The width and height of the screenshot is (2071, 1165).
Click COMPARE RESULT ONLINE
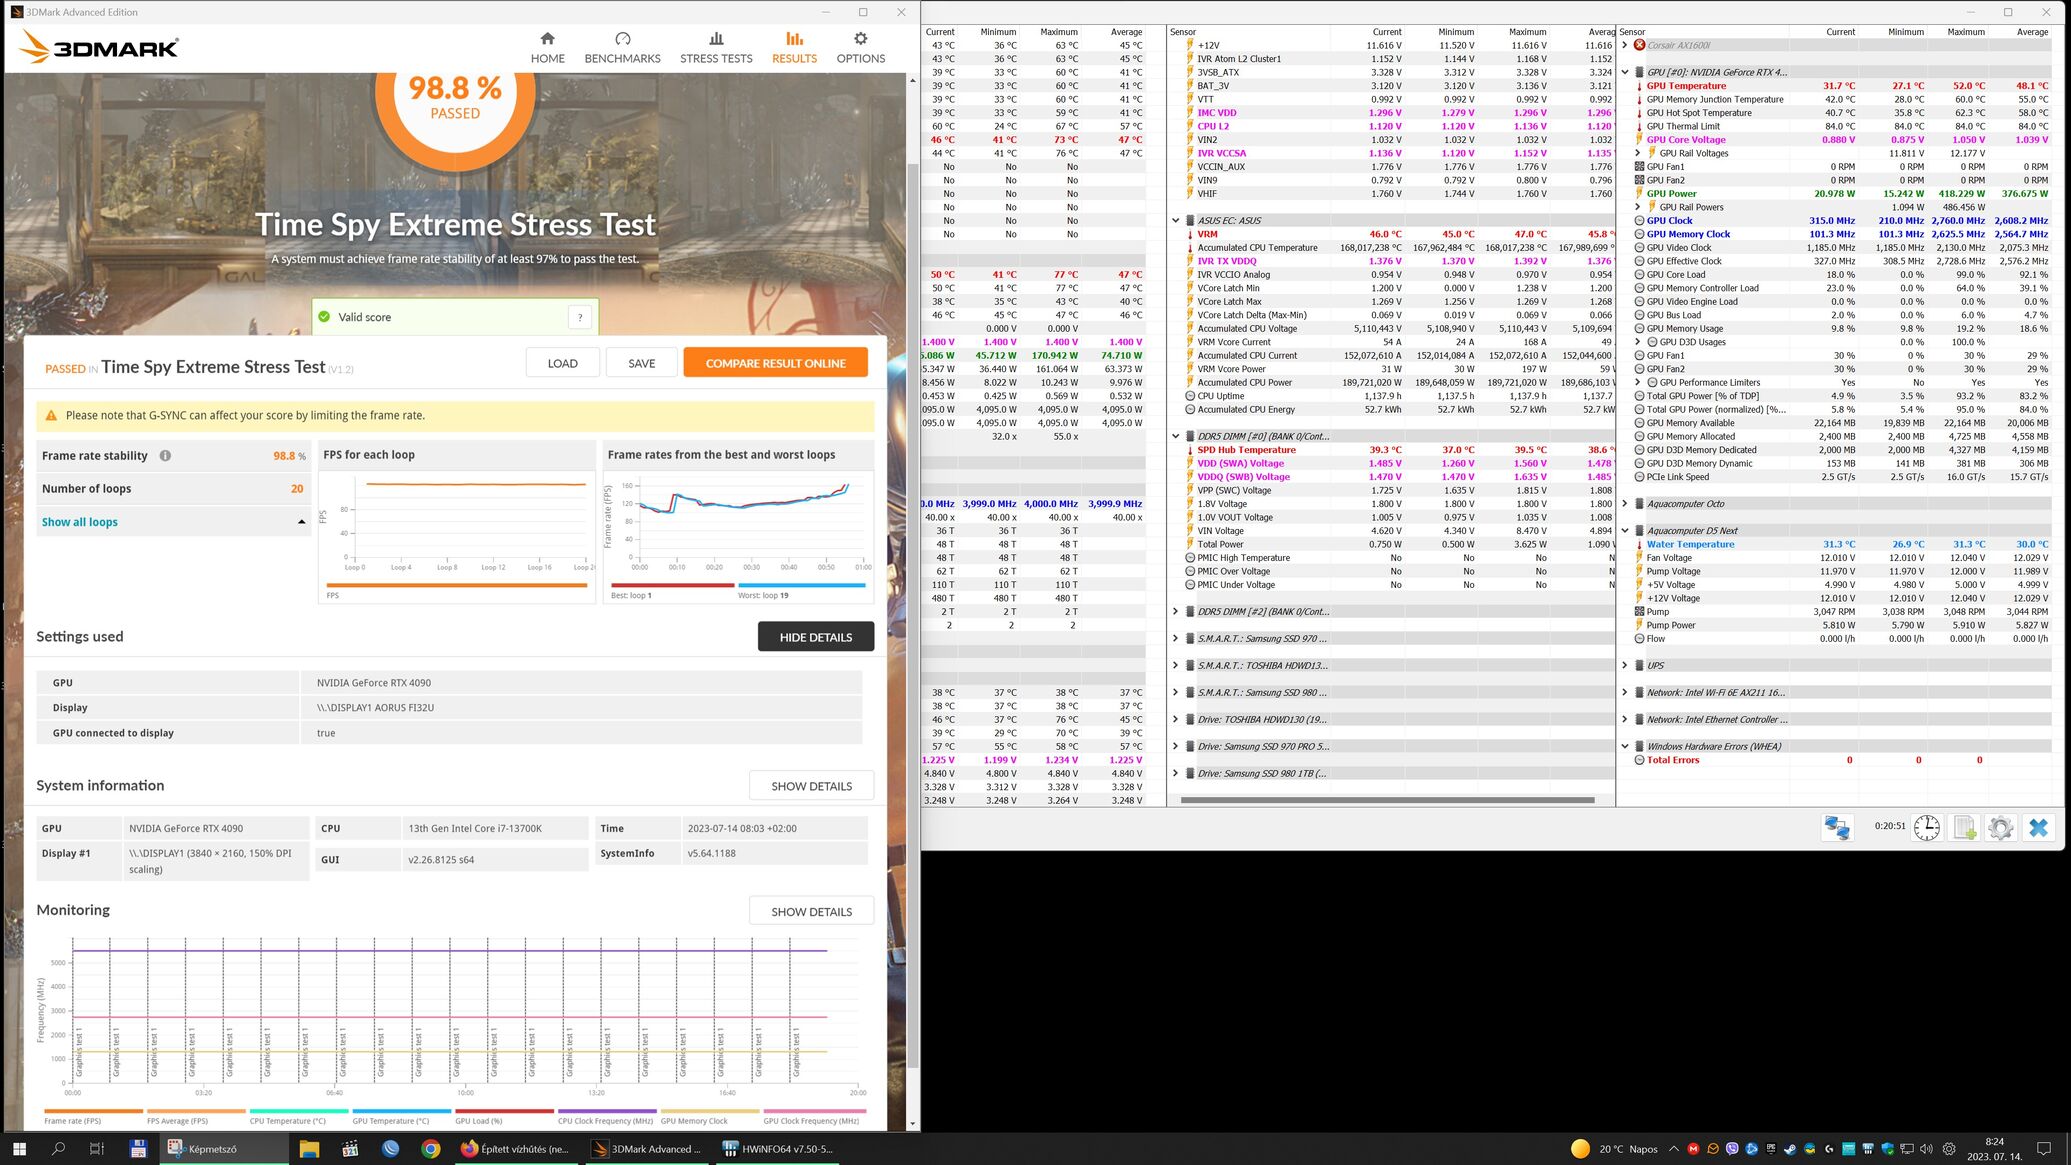pyautogui.click(x=775, y=363)
